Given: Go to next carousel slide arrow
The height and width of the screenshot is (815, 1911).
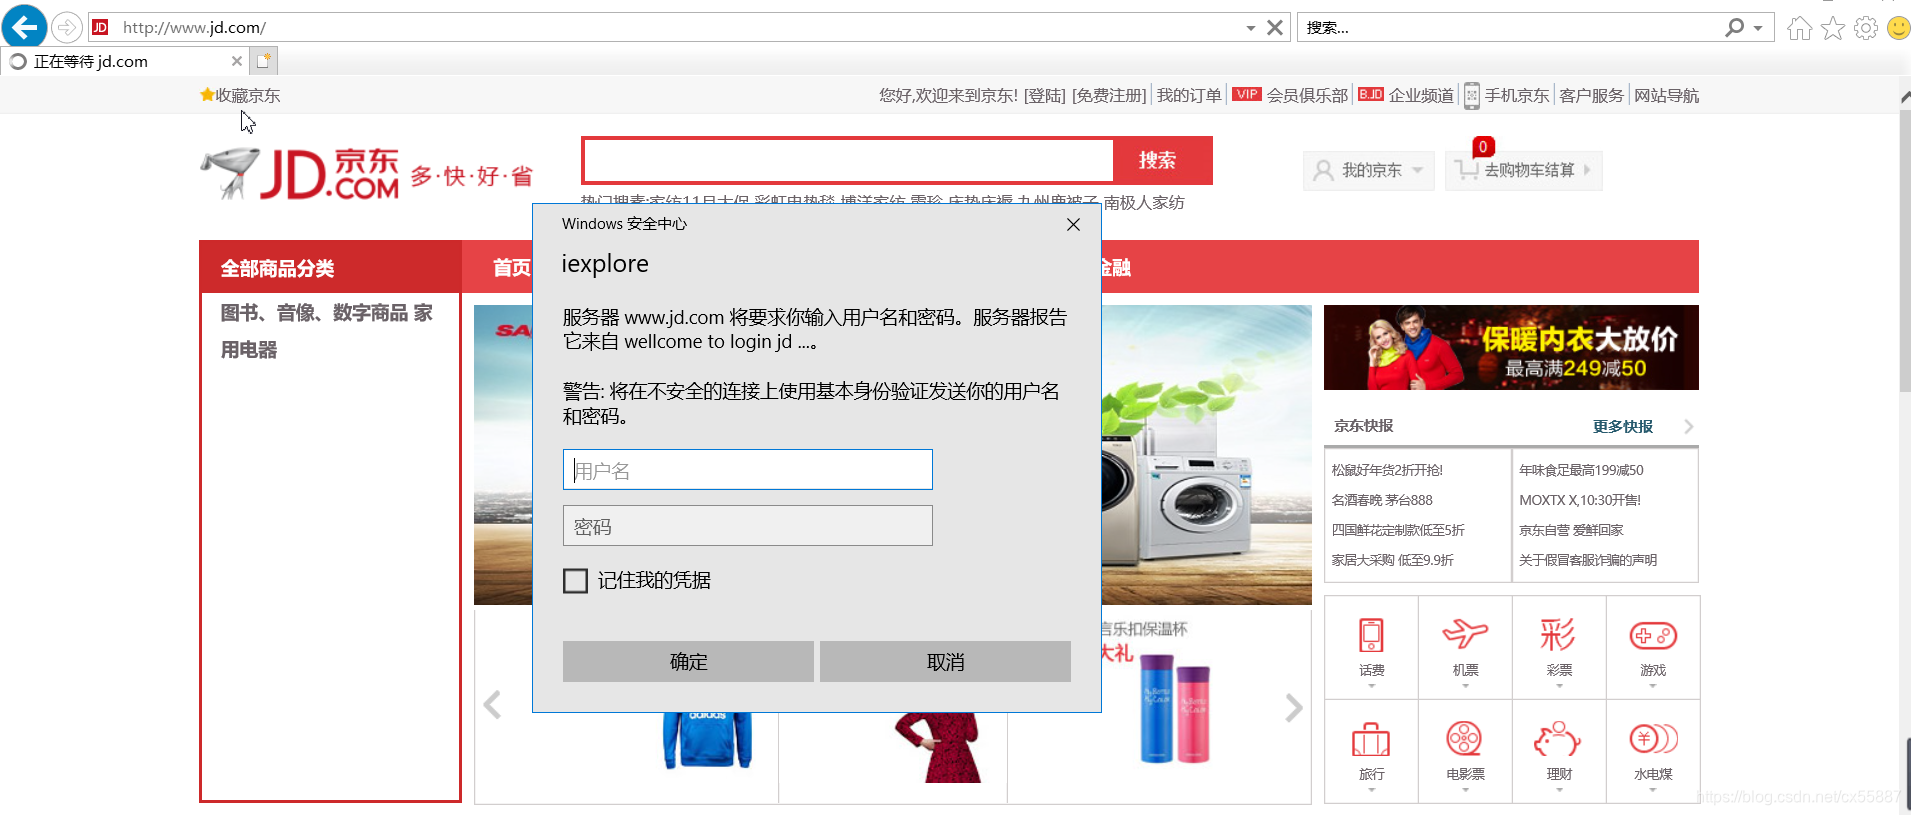Looking at the screenshot, I should tap(1294, 707).
